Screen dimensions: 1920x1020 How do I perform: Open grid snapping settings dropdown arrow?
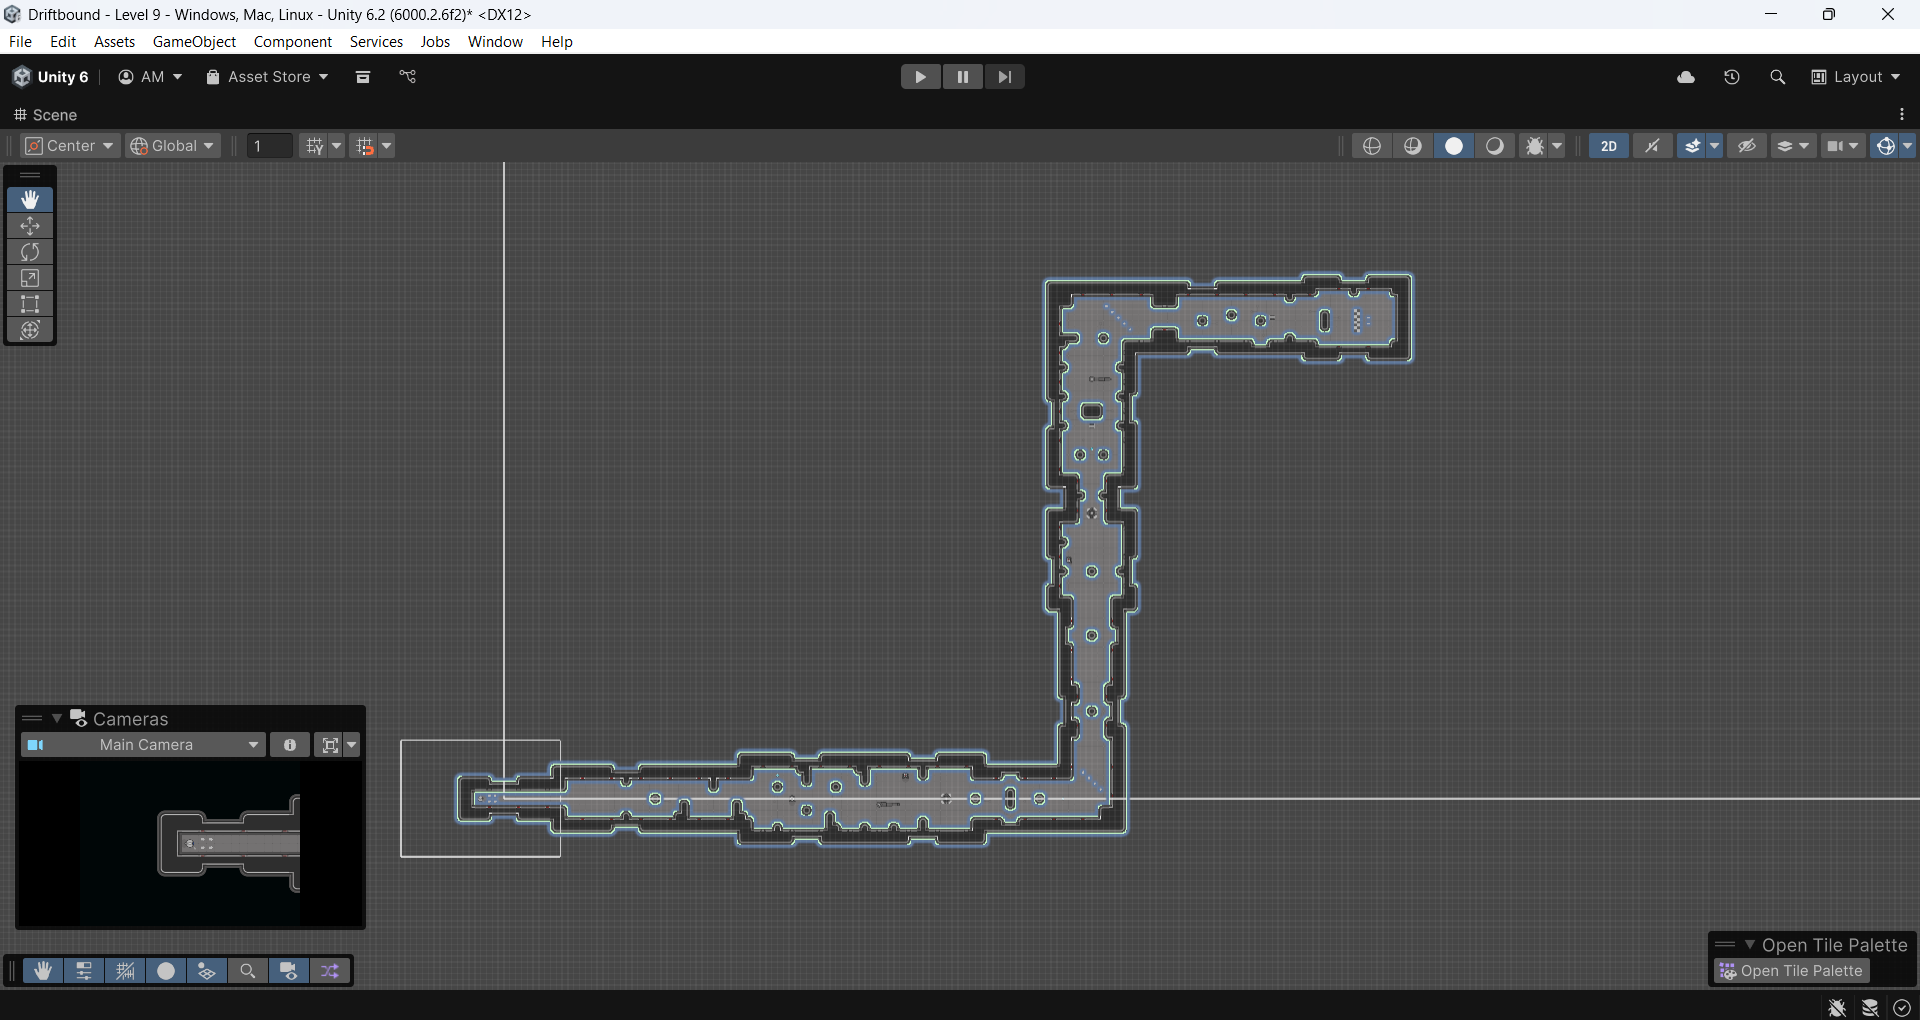[387, 146]
